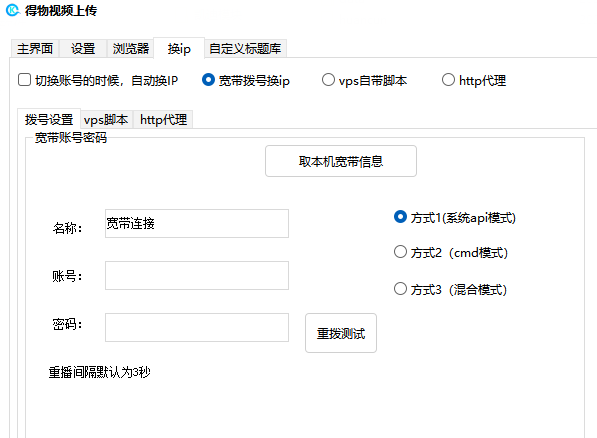Focus the 名称 input field
The height and width of the screenshot is (438, 597).
197,224
